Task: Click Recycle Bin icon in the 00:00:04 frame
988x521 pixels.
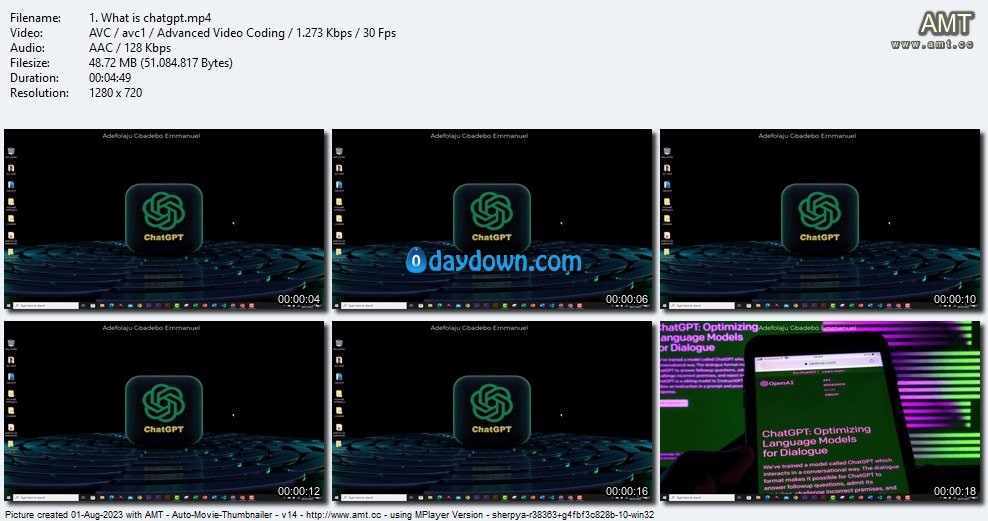Action: 11,152
